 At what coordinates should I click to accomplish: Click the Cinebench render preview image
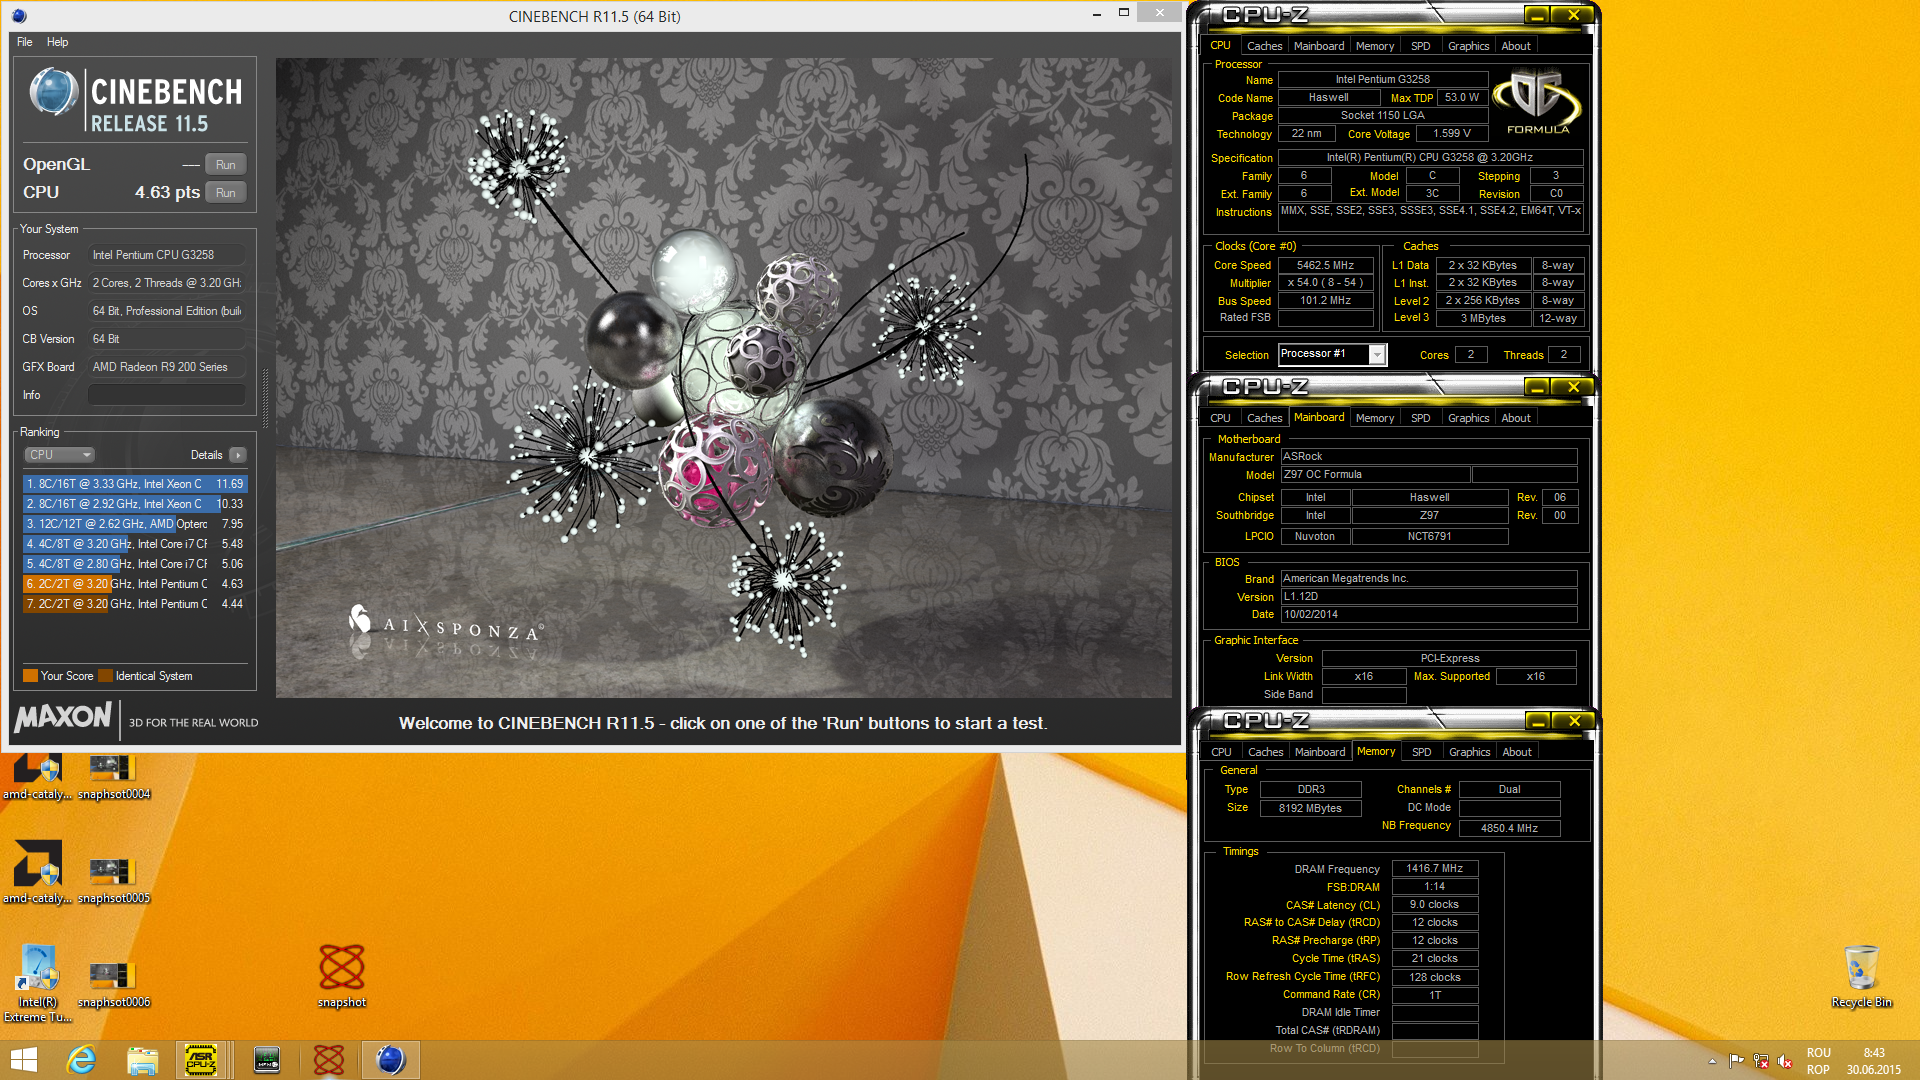click(724, 377)
